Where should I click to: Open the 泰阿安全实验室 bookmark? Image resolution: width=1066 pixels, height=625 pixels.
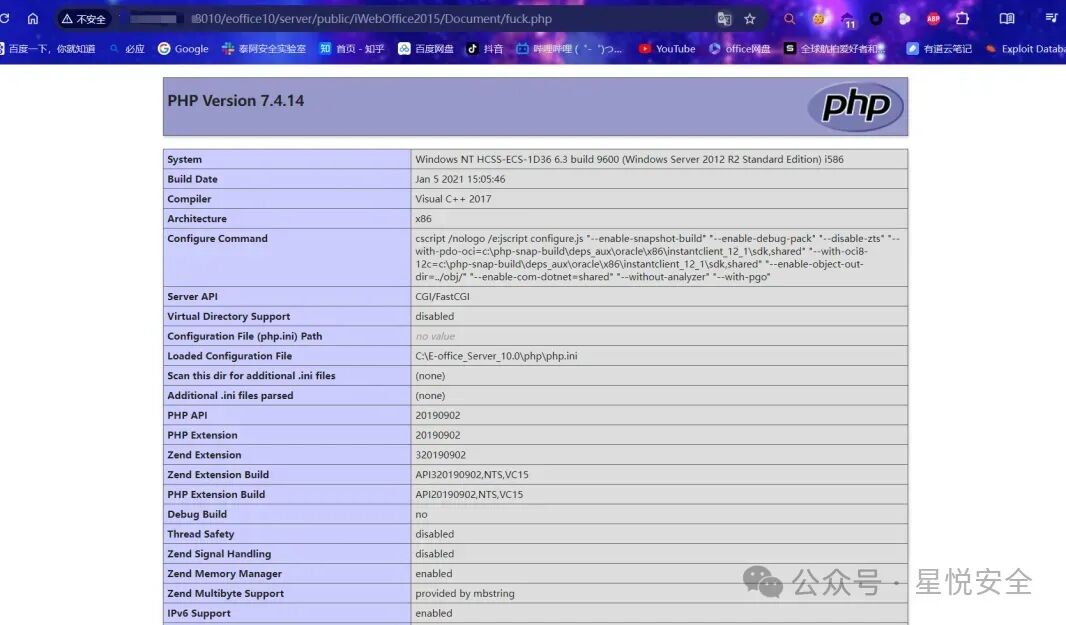[264, 49]
